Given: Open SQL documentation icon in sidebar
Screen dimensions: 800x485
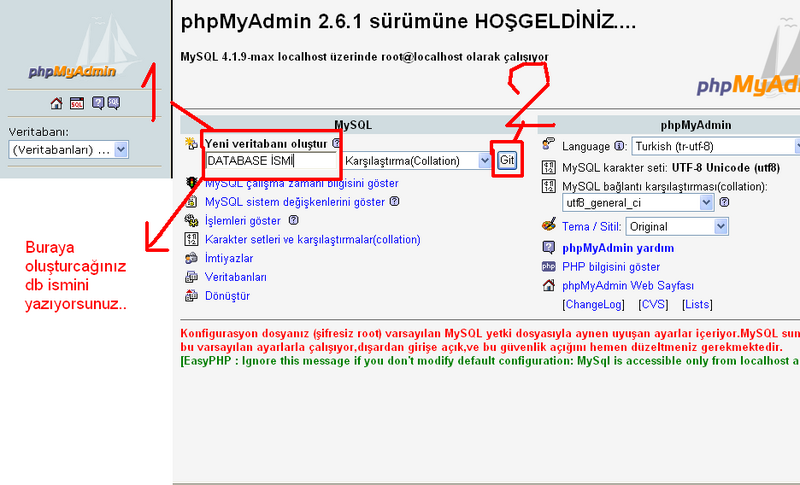Looking at the screenshot, I should pyautogui.click(x=114, y=103).
